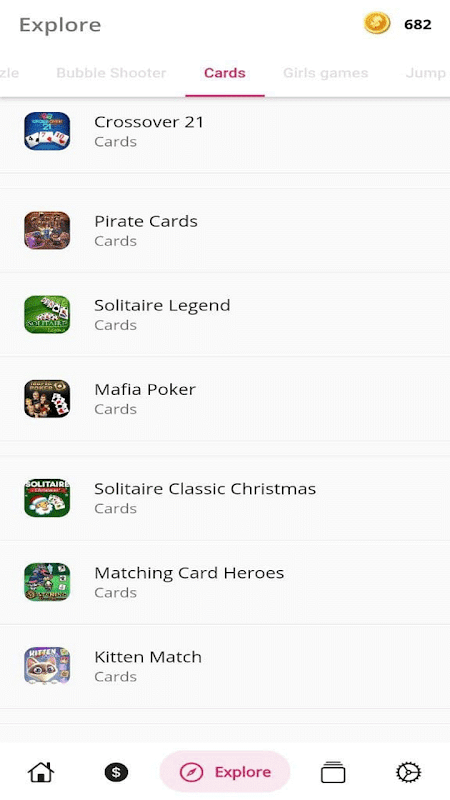Open the settings gear icon
Screen dimensions: 450x800
(408, 772)
